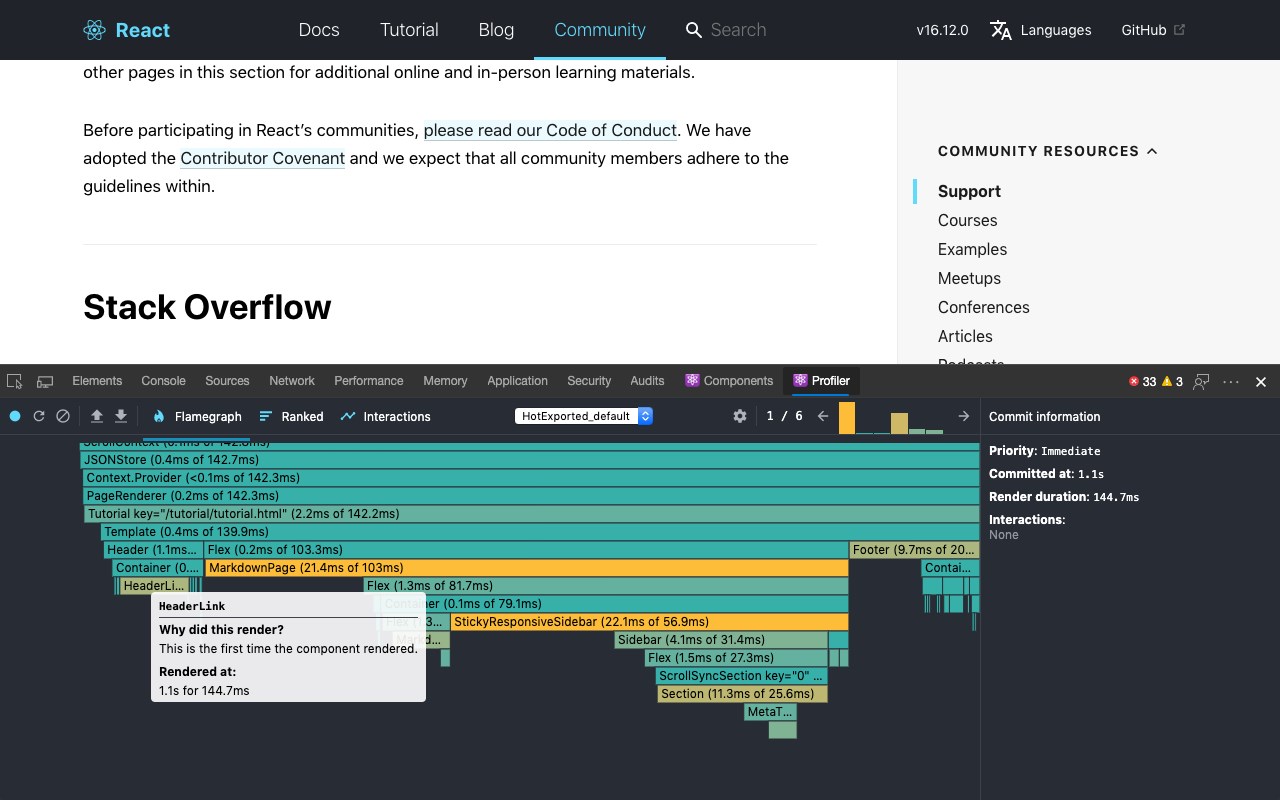The width and height of the screenshot is (1280, 800).
Task: Select the Footer flamegraph bar
Action: [x=914, y=550]
